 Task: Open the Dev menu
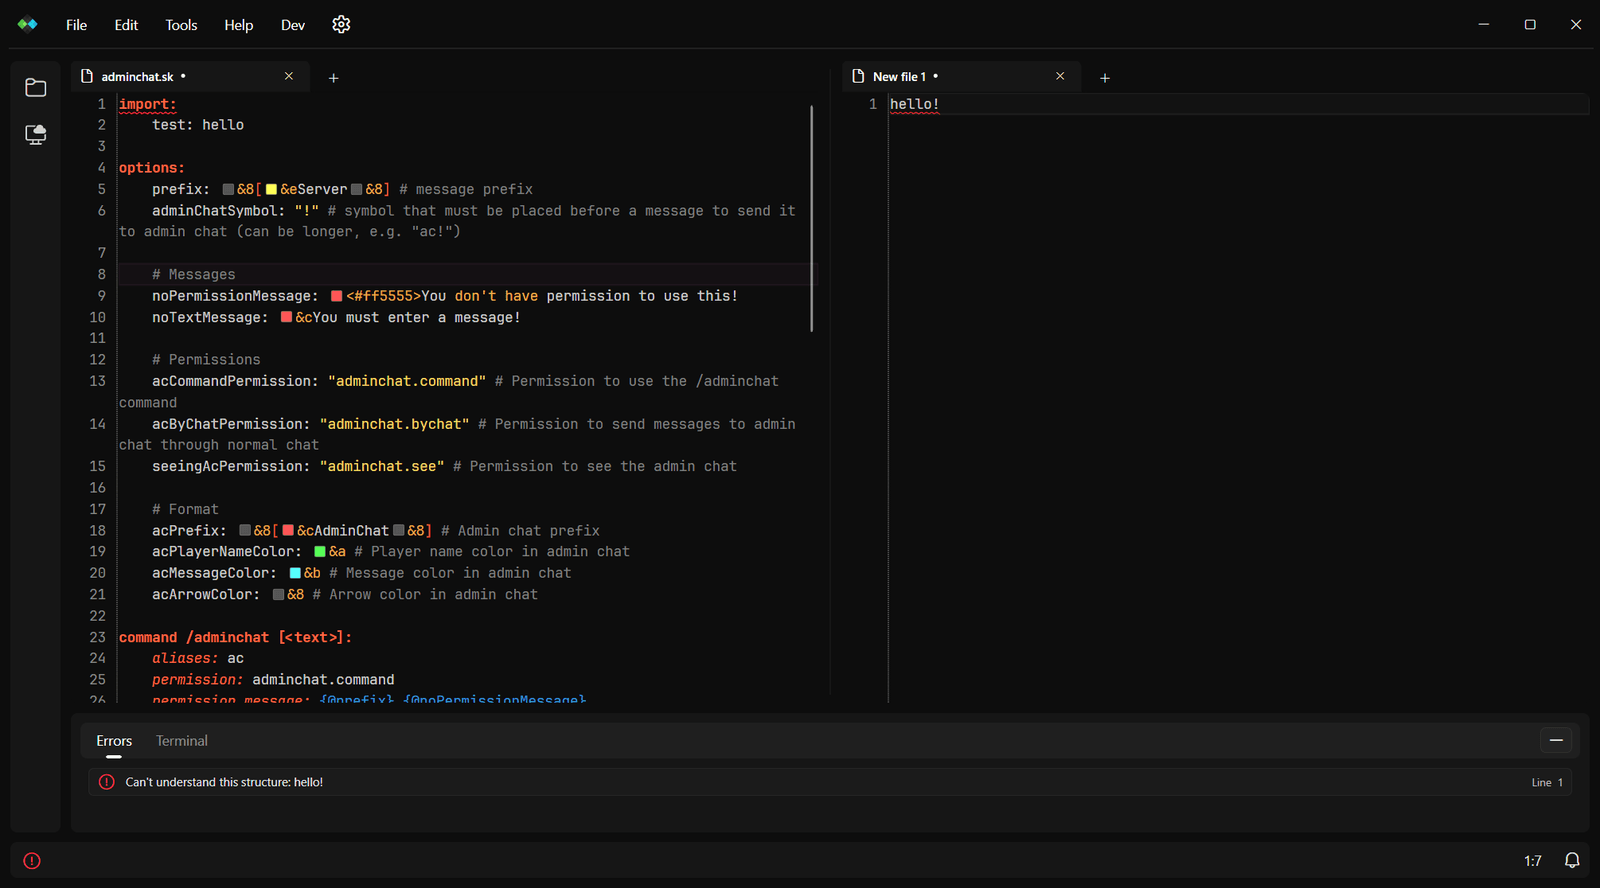tap(293, 25)
